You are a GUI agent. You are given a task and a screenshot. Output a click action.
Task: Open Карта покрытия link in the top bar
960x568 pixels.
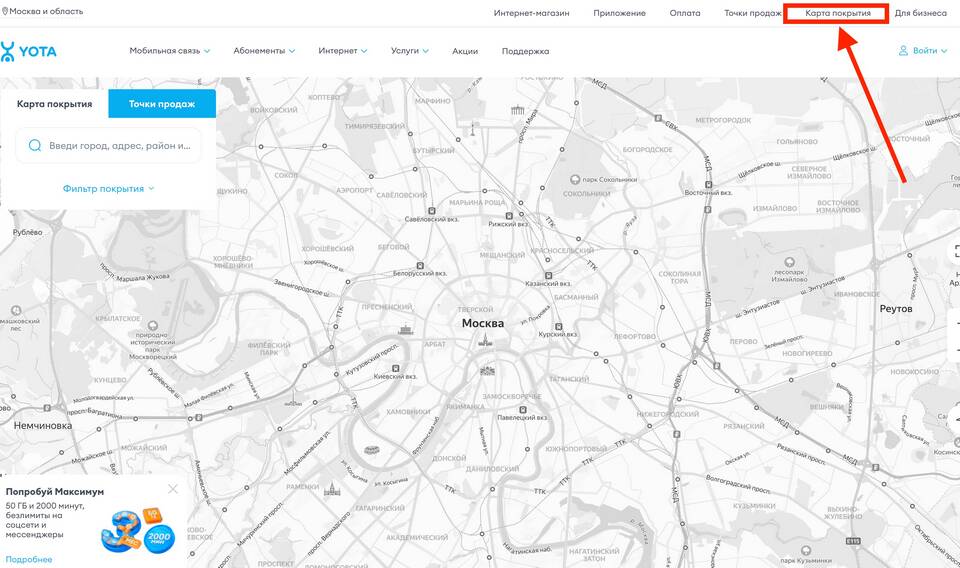coord(837,13)
